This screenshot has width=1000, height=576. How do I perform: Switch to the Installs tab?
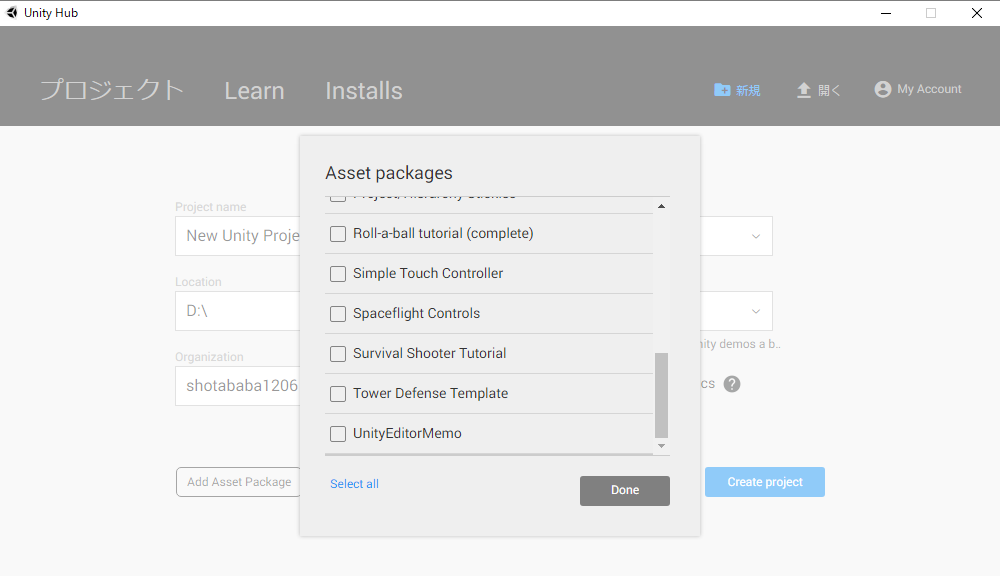364,91
